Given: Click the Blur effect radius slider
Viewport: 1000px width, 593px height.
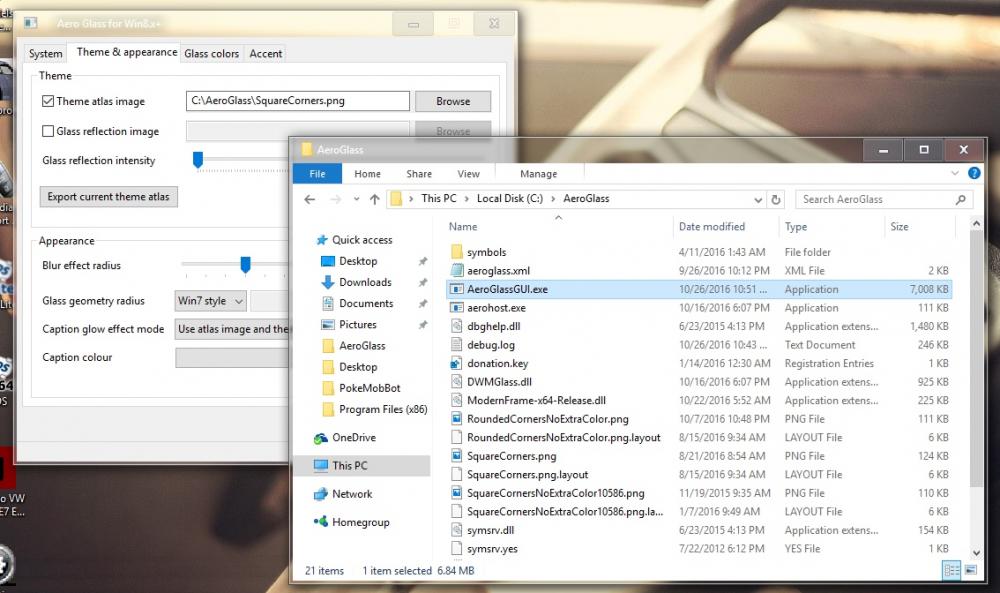Looking at the screenshot, I should pyautogui.click(x=245, y=265).
